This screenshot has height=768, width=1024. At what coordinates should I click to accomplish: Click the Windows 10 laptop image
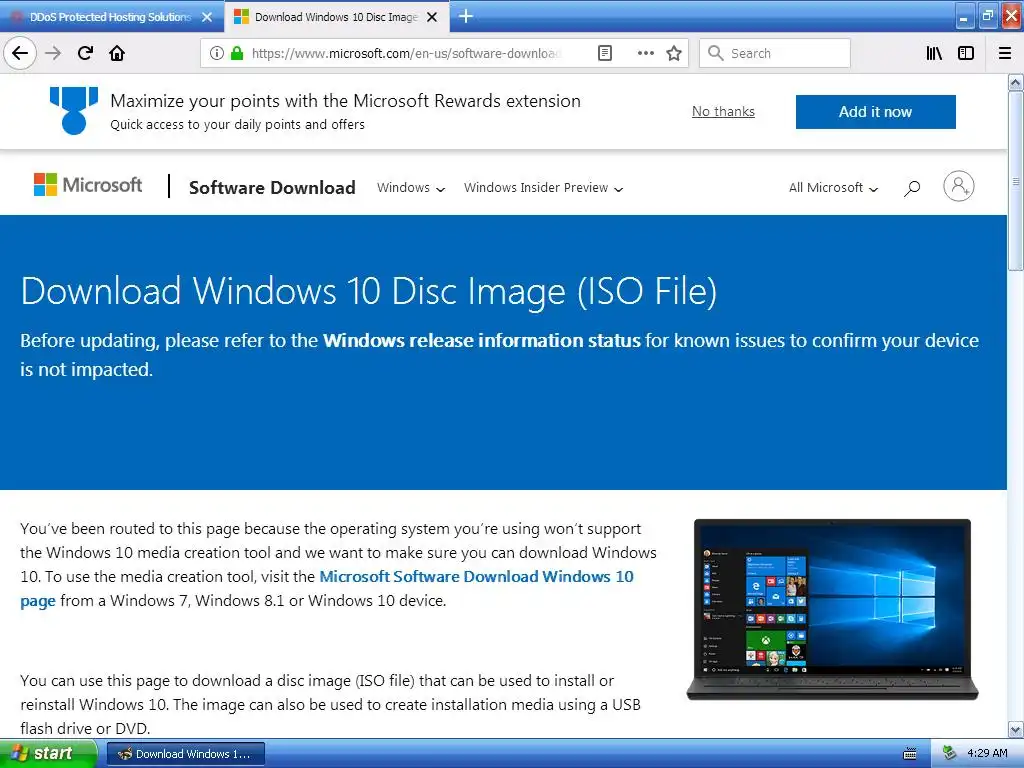click(832, 609)
